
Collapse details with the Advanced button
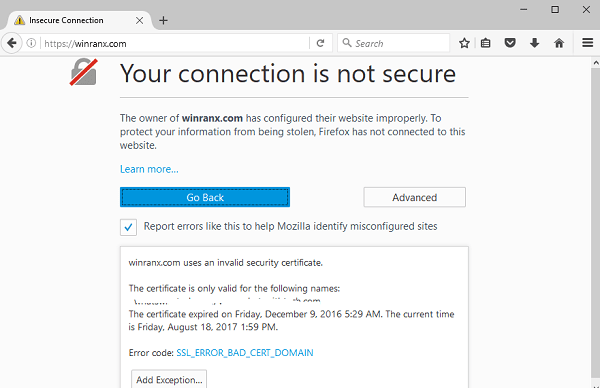click(414, 197)
